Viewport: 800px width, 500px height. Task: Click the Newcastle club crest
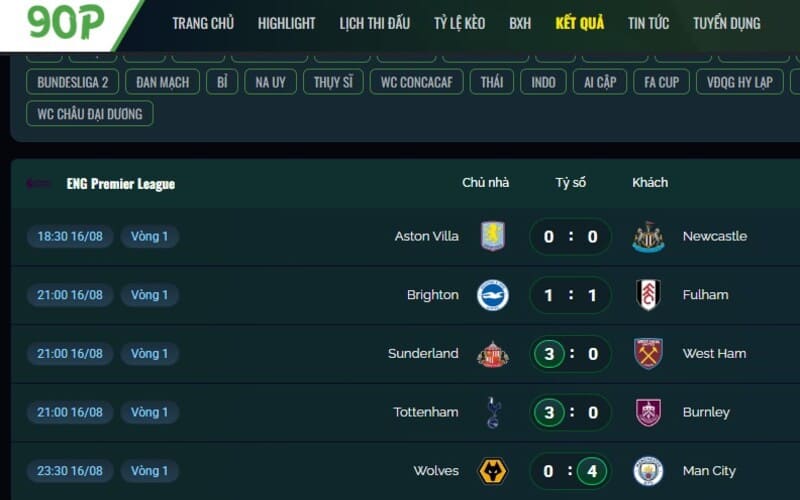[648, 237]
